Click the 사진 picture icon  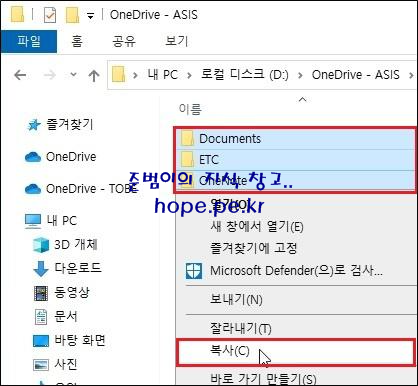pos(41,365)
